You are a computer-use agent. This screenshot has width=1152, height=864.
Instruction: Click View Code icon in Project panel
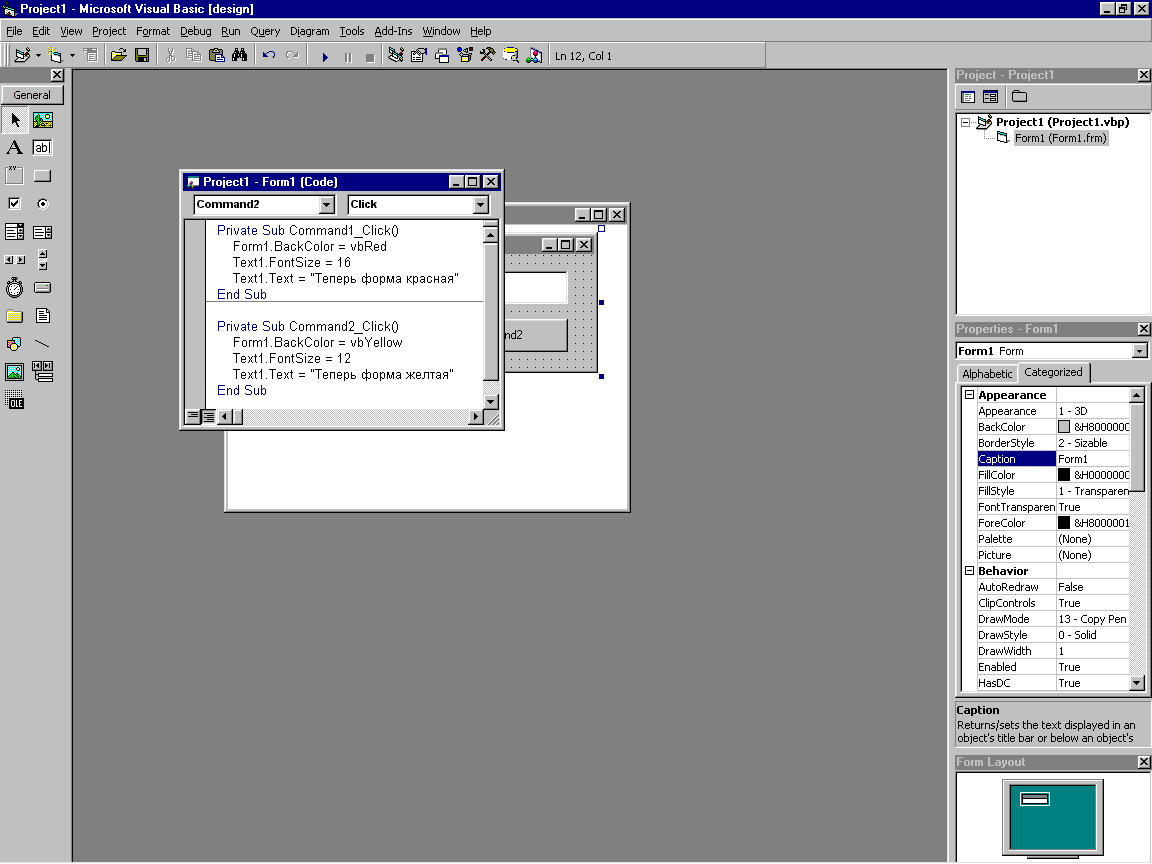pos(968,97)
